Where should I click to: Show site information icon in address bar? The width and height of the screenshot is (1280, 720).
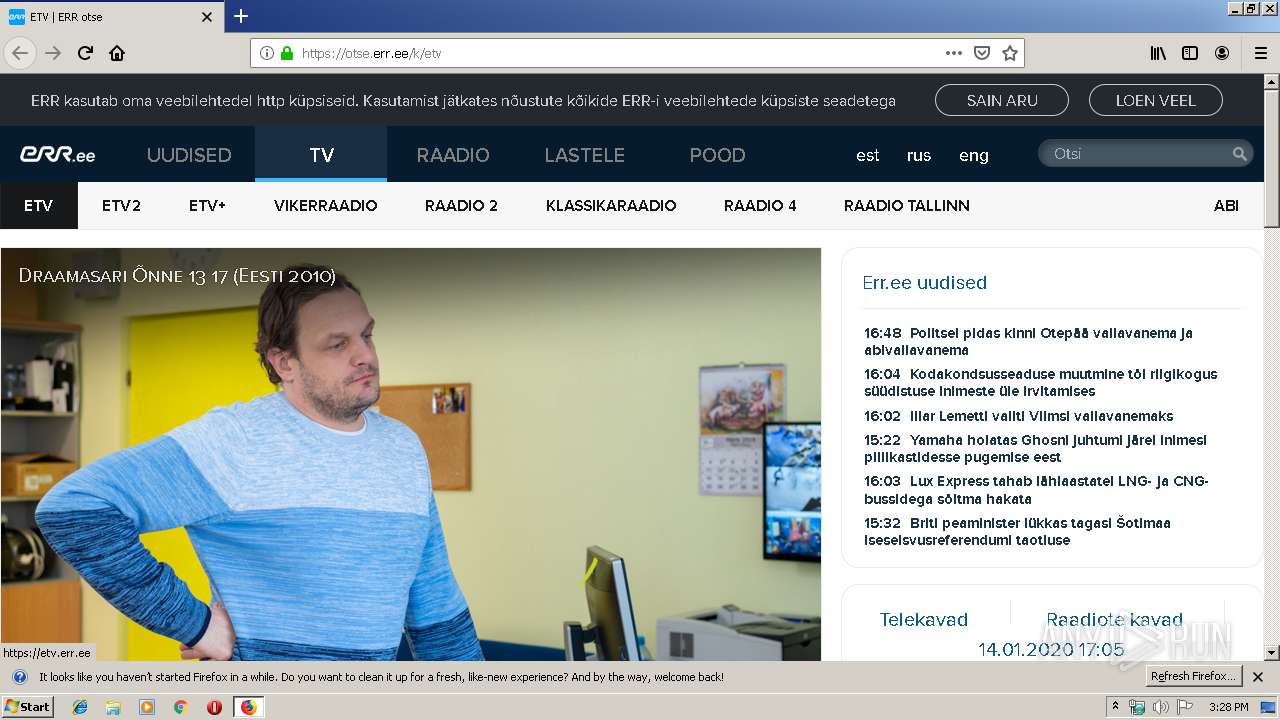coord(266,53)
